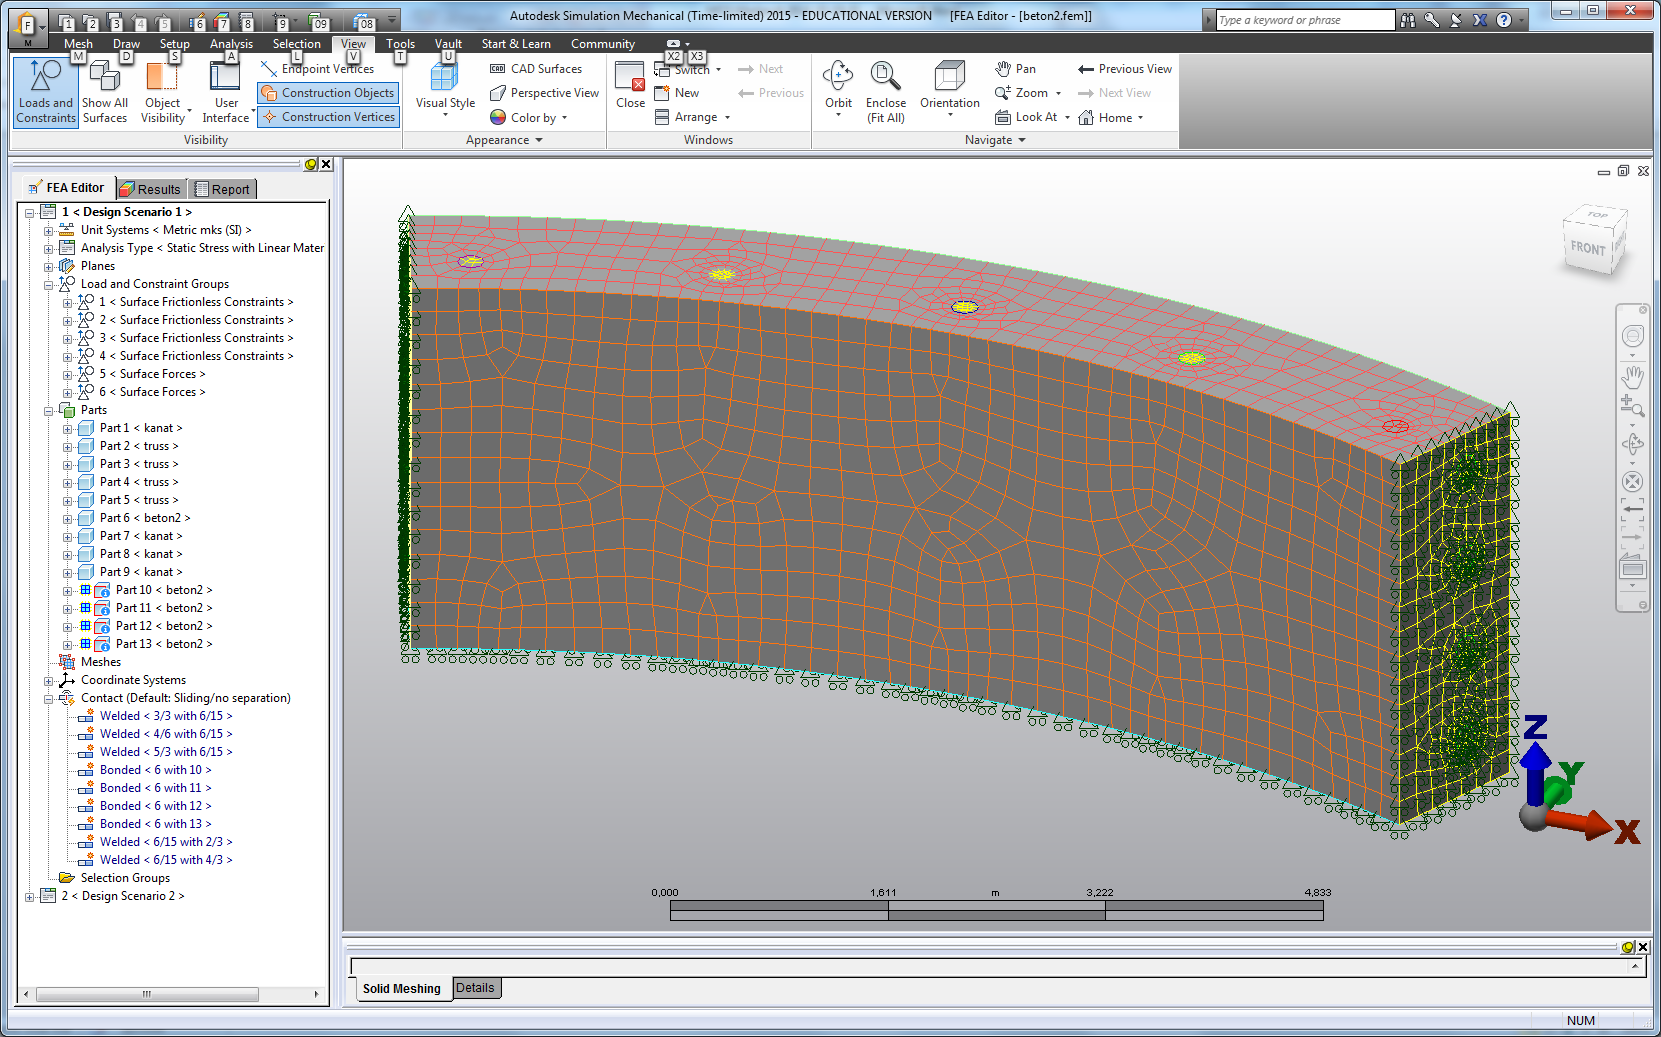Viewport: 1661px width, 1037px height.
Task: Click the Previous View arrow
Action: click(1086, 69)
